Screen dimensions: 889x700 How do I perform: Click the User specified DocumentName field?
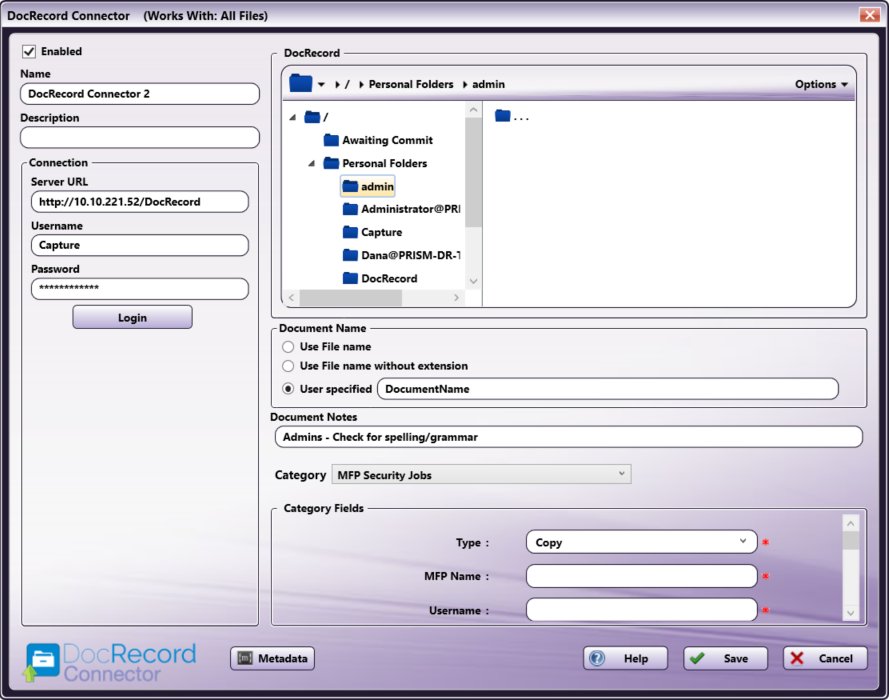pos(608,389)
